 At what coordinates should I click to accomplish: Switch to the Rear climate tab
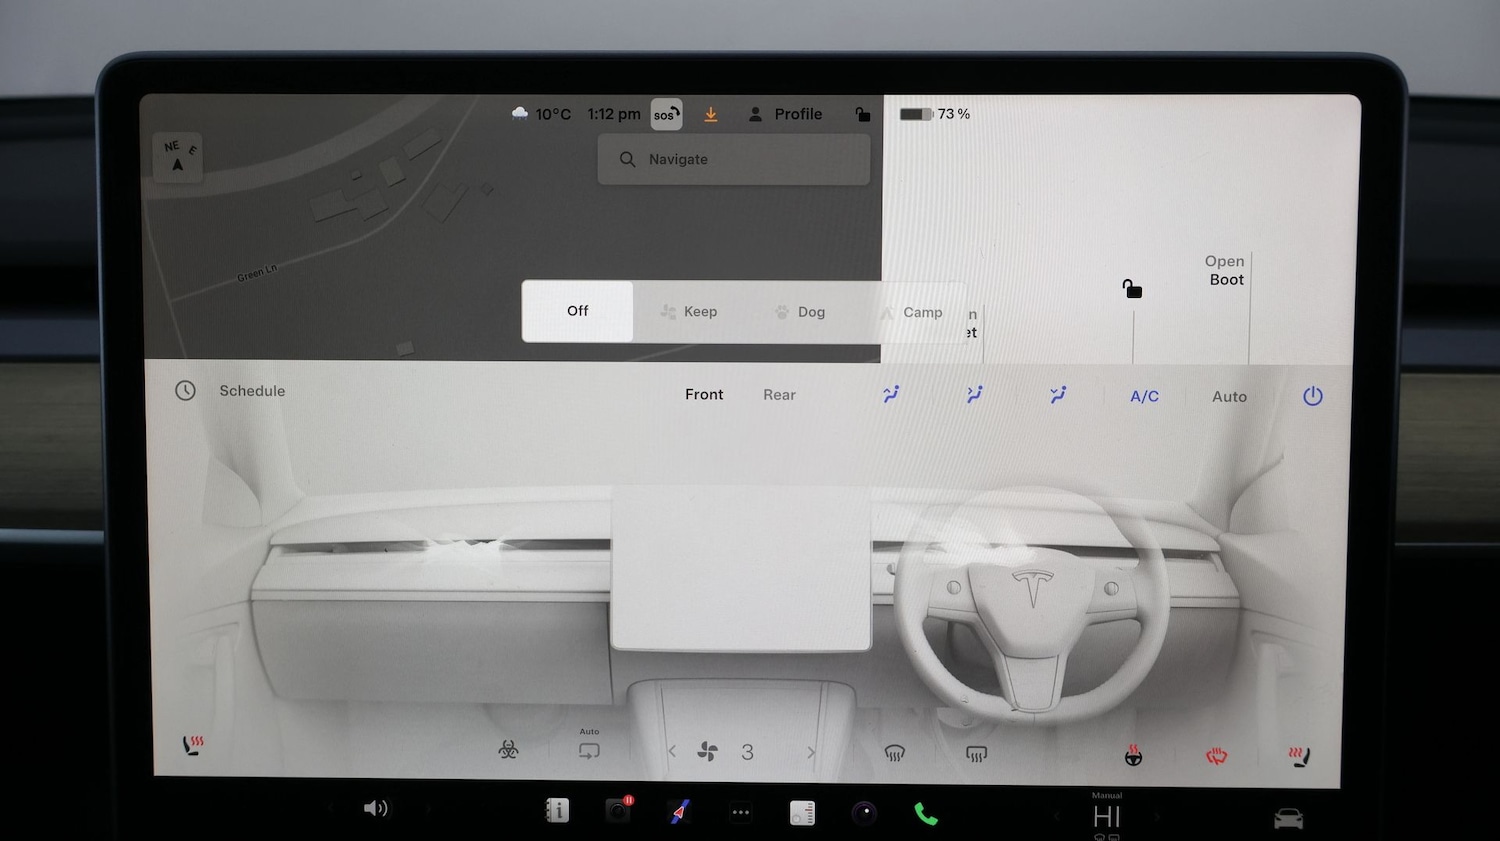point(779,394)
